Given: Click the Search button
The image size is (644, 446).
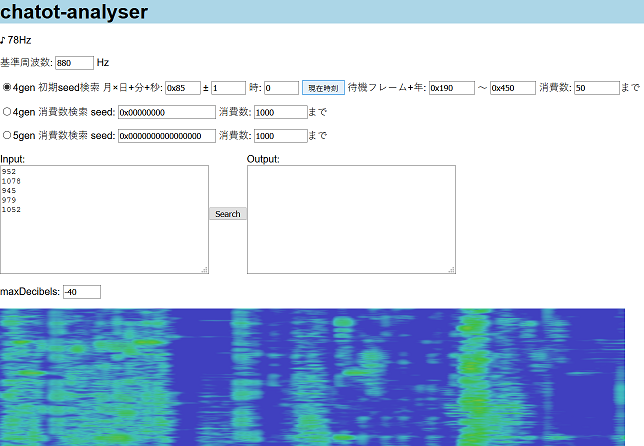Looking at the screenshot, I should (228, 214).
